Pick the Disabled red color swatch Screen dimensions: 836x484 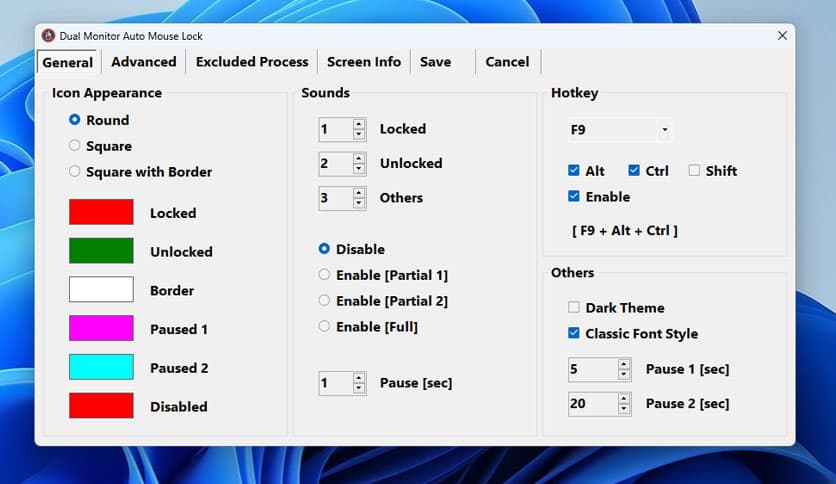click(101, 406)
